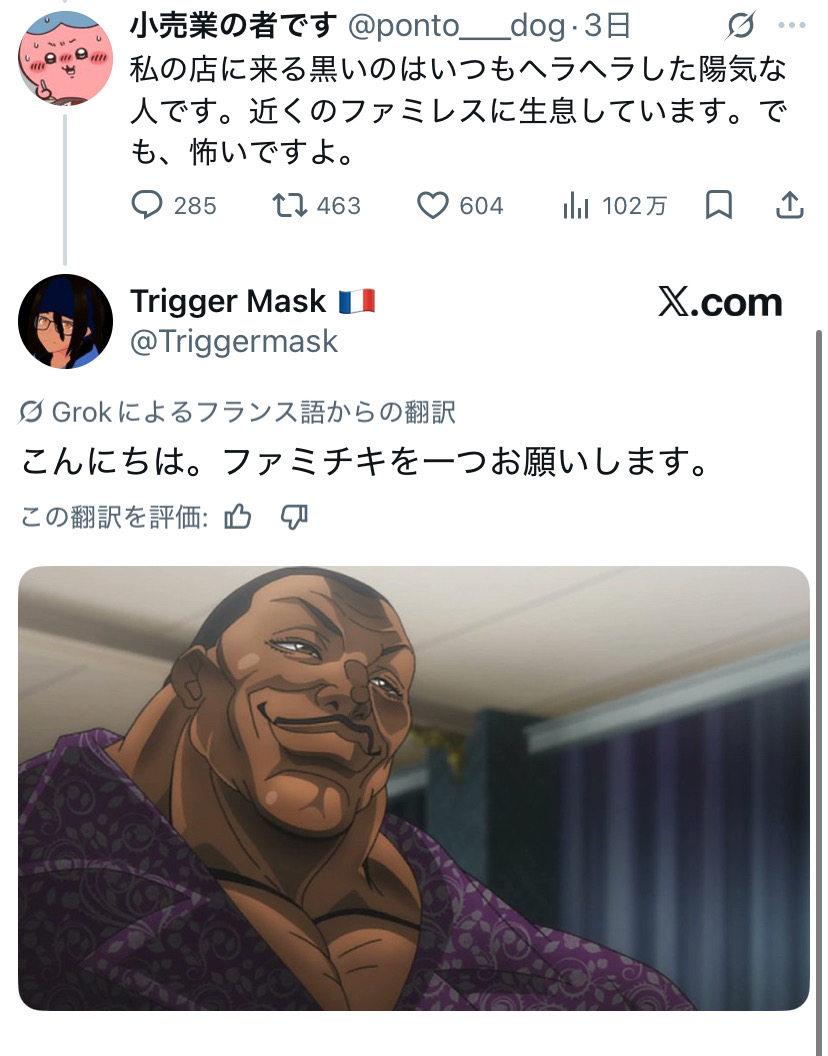Open Trigger Mask's profile picture
The image size is (828, 1056).
pyautogui.click(x=65, y=321)
